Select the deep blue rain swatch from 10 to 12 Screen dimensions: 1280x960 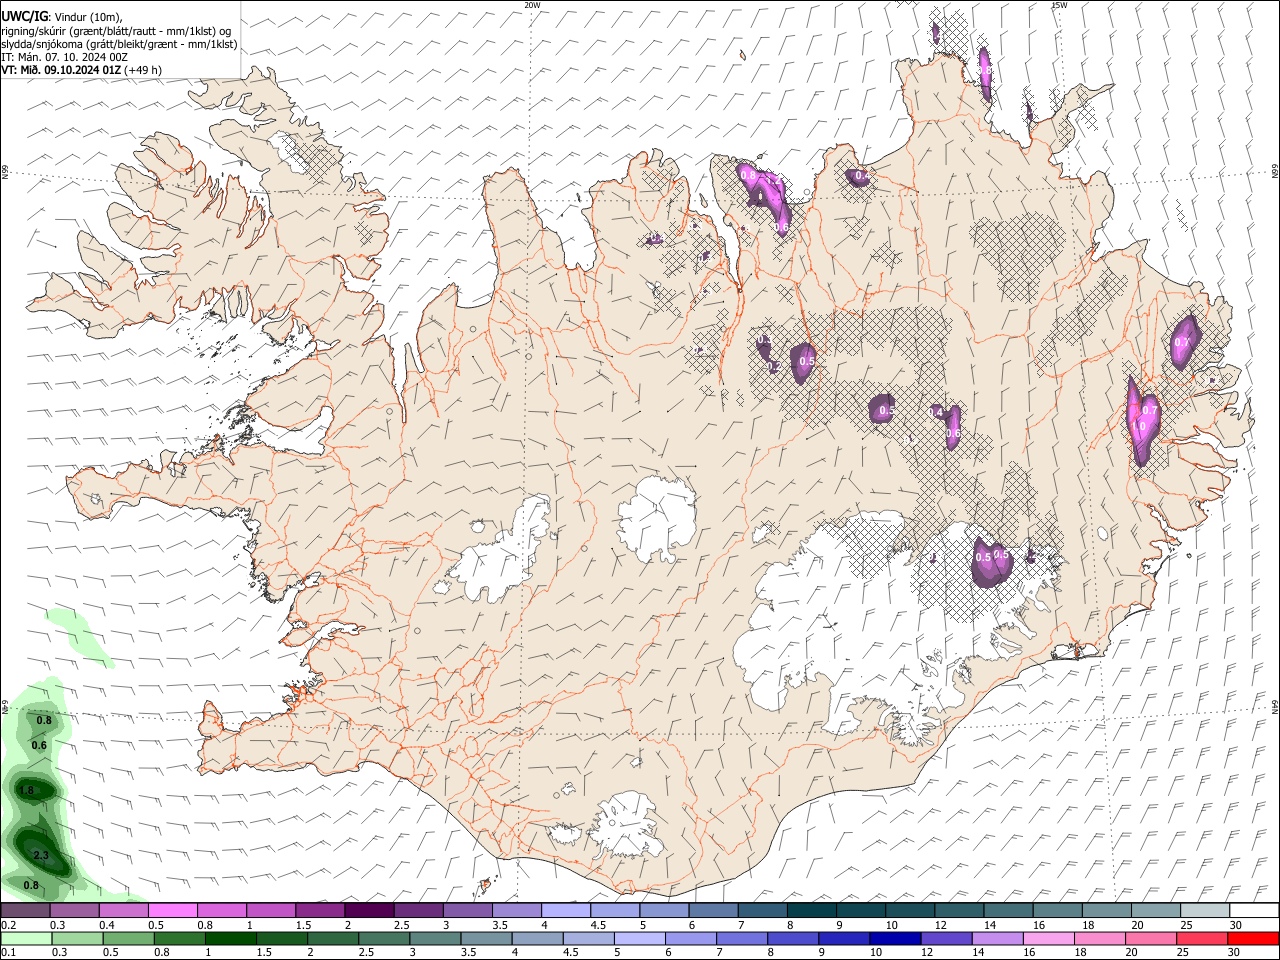point(894,938)
